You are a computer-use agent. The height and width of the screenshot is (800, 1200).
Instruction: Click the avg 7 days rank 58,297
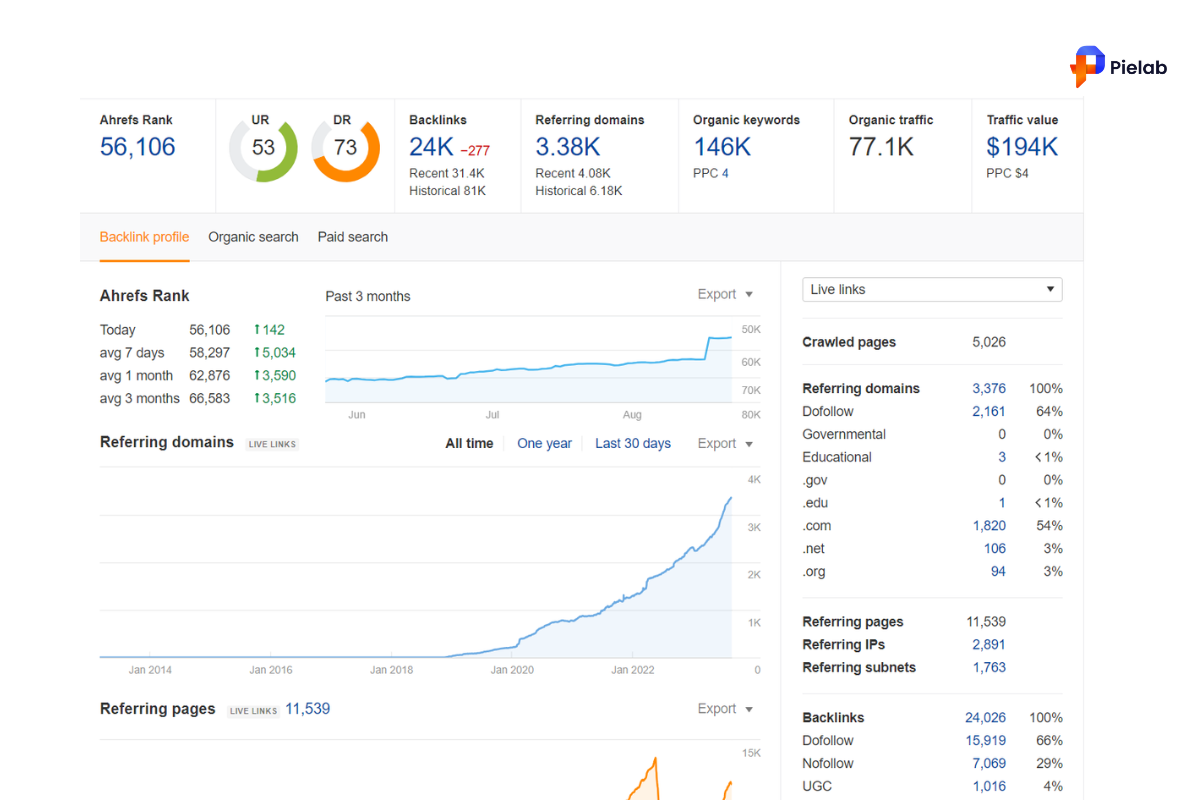(x=210, y=353)
